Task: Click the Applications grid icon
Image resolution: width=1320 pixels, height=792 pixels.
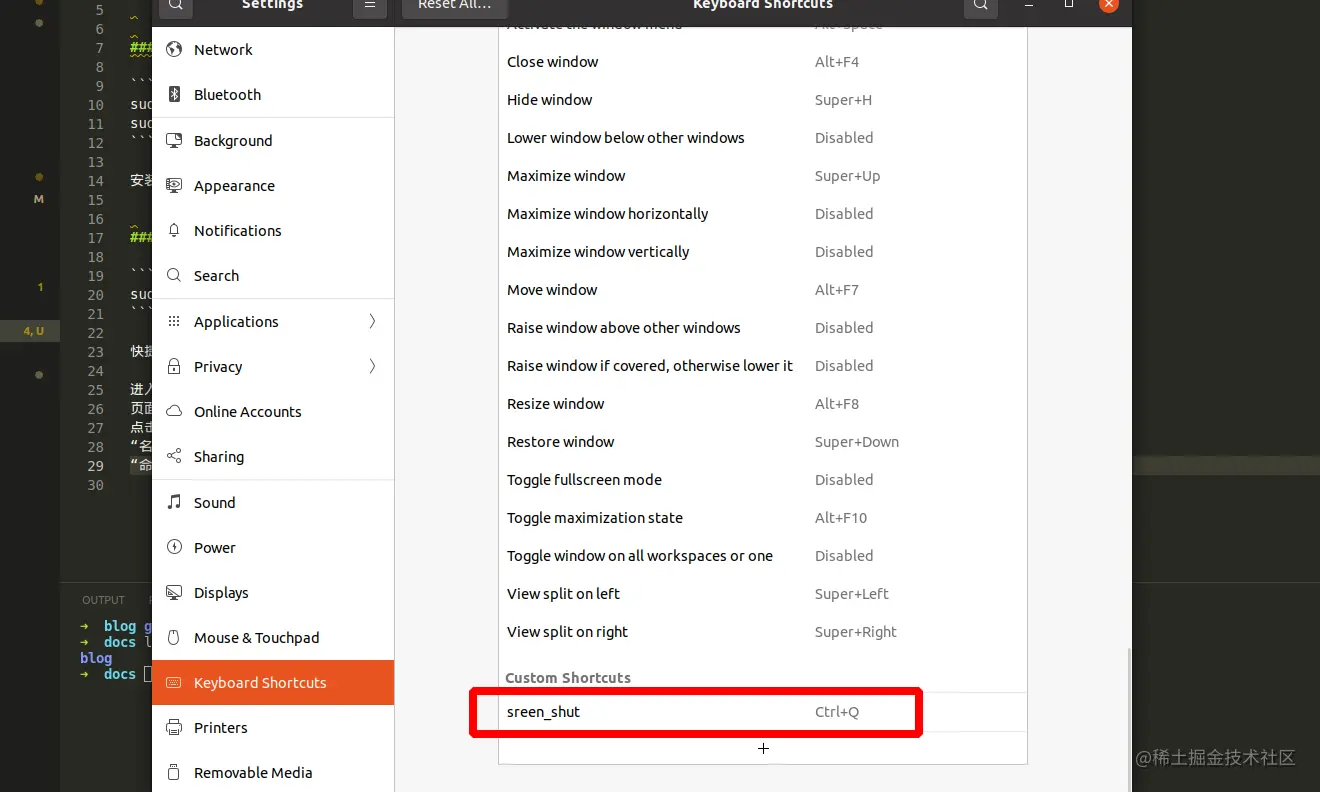Action: tap(174, 322)
